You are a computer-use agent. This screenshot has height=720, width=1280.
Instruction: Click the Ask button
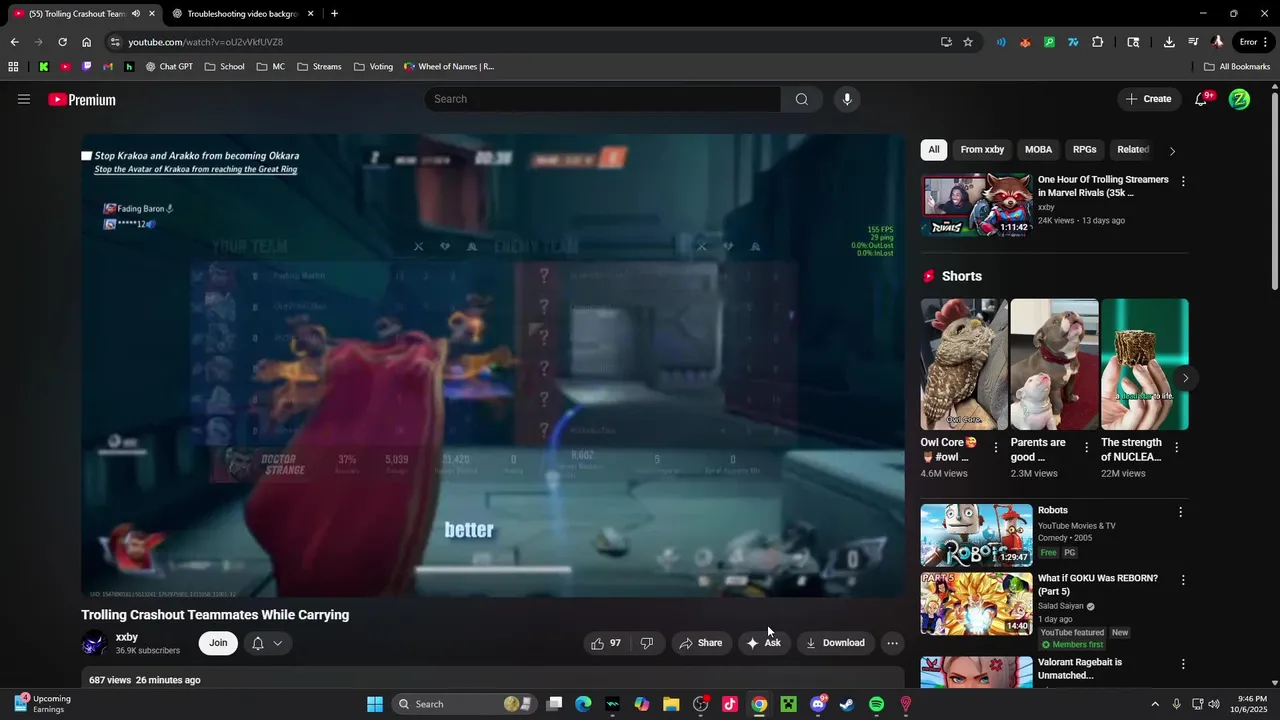[764, 643]
